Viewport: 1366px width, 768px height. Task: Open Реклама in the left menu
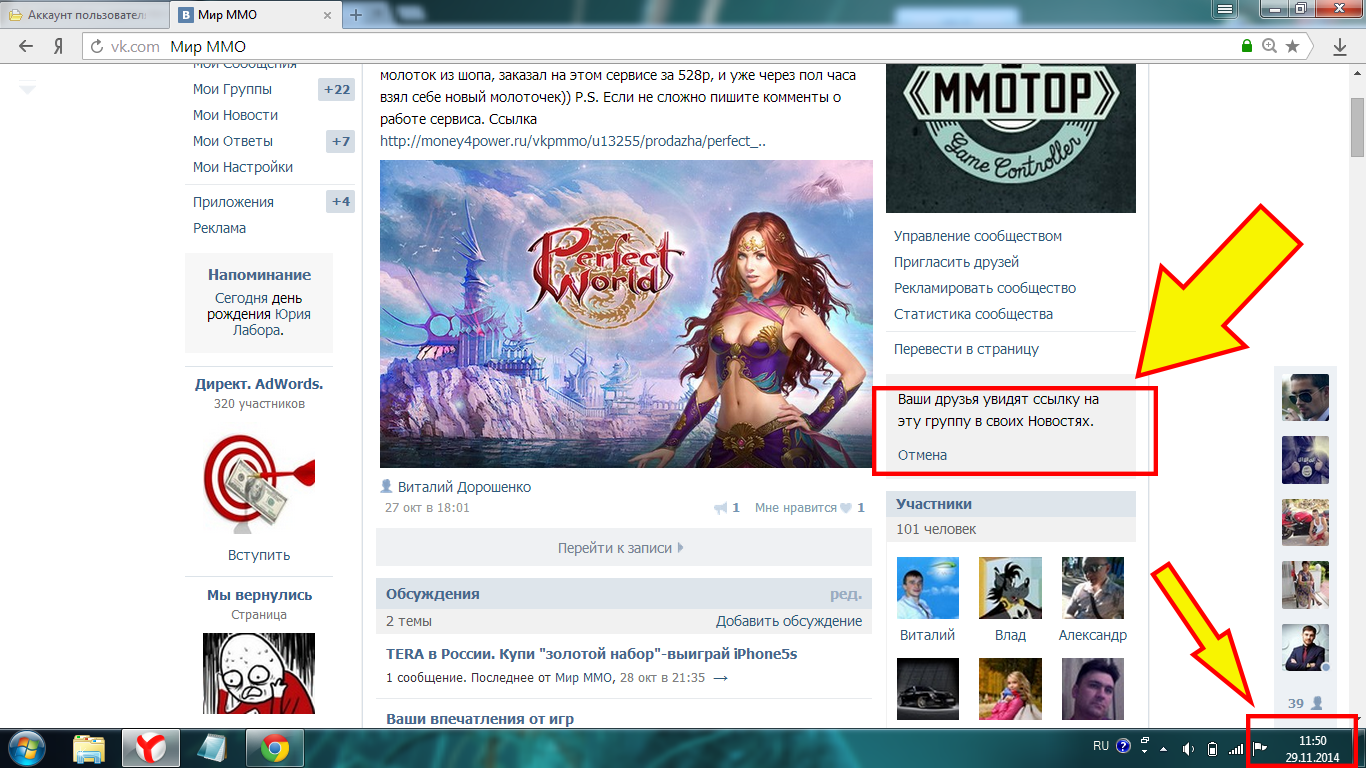pyautogui.click(x=219, y=228)
